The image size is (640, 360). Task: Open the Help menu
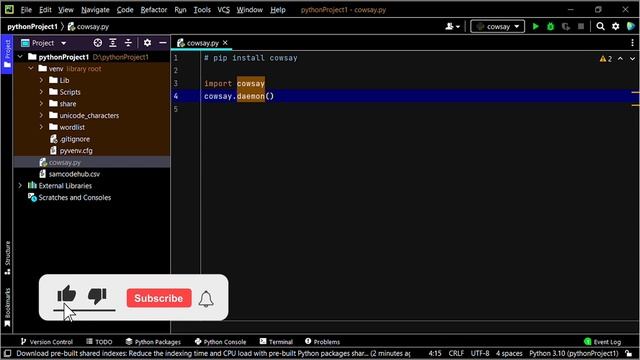[278, 10]
